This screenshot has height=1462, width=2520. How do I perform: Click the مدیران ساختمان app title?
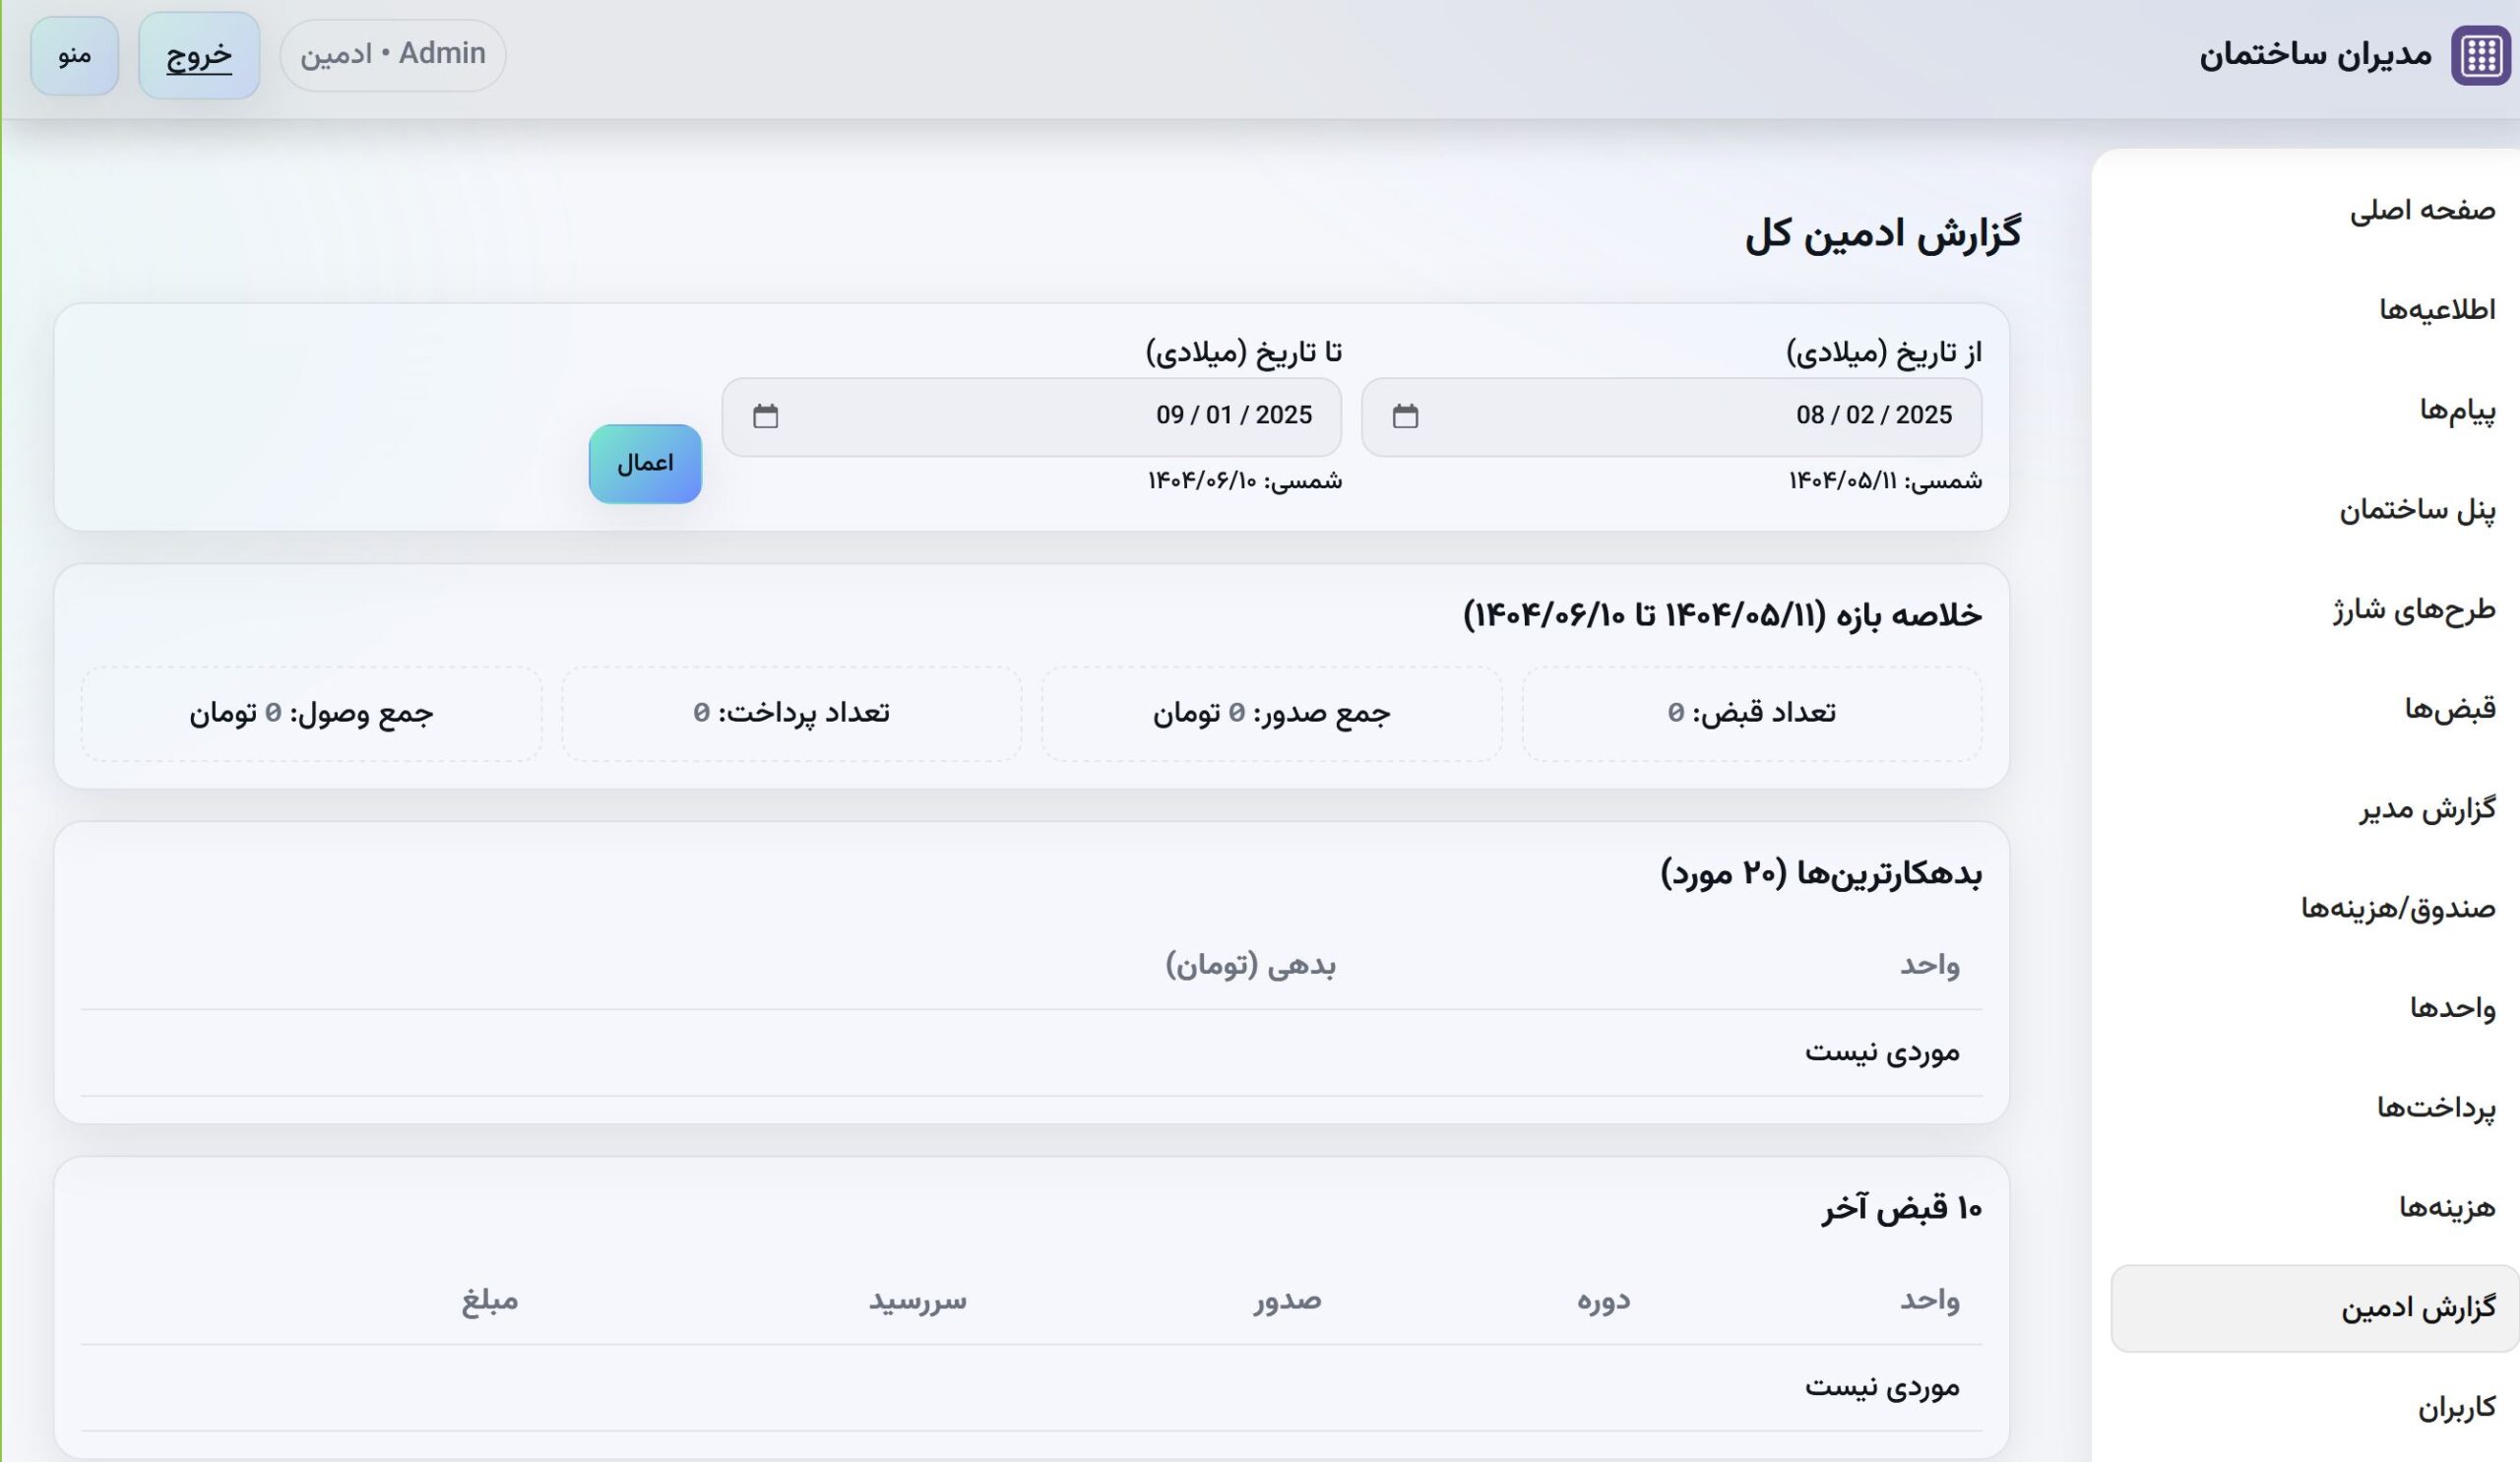(x=2315, y=55)
